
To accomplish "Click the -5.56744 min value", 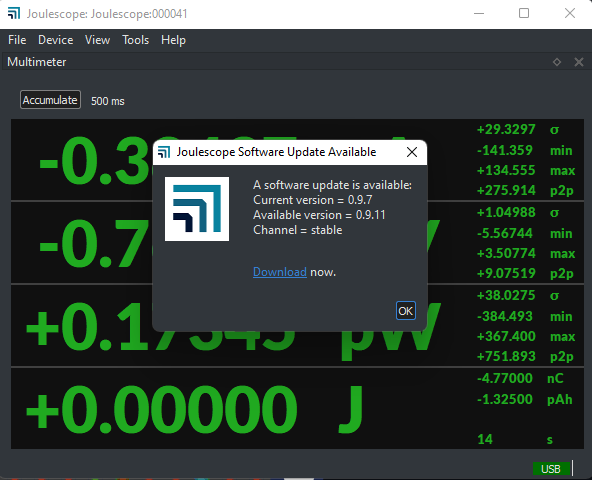I will coord(505,233).
